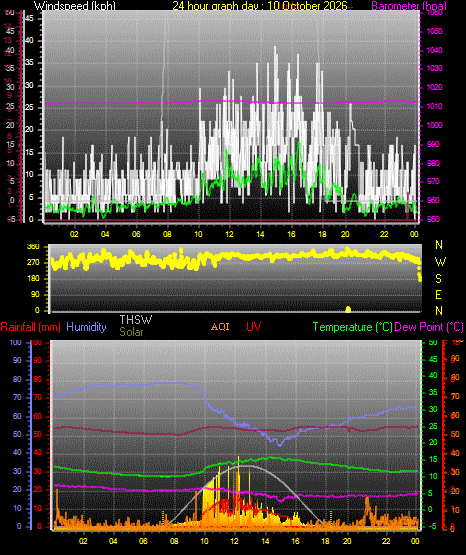Click the '990' barometer axis value
466x555 pixels.
(x=433, y=144)
